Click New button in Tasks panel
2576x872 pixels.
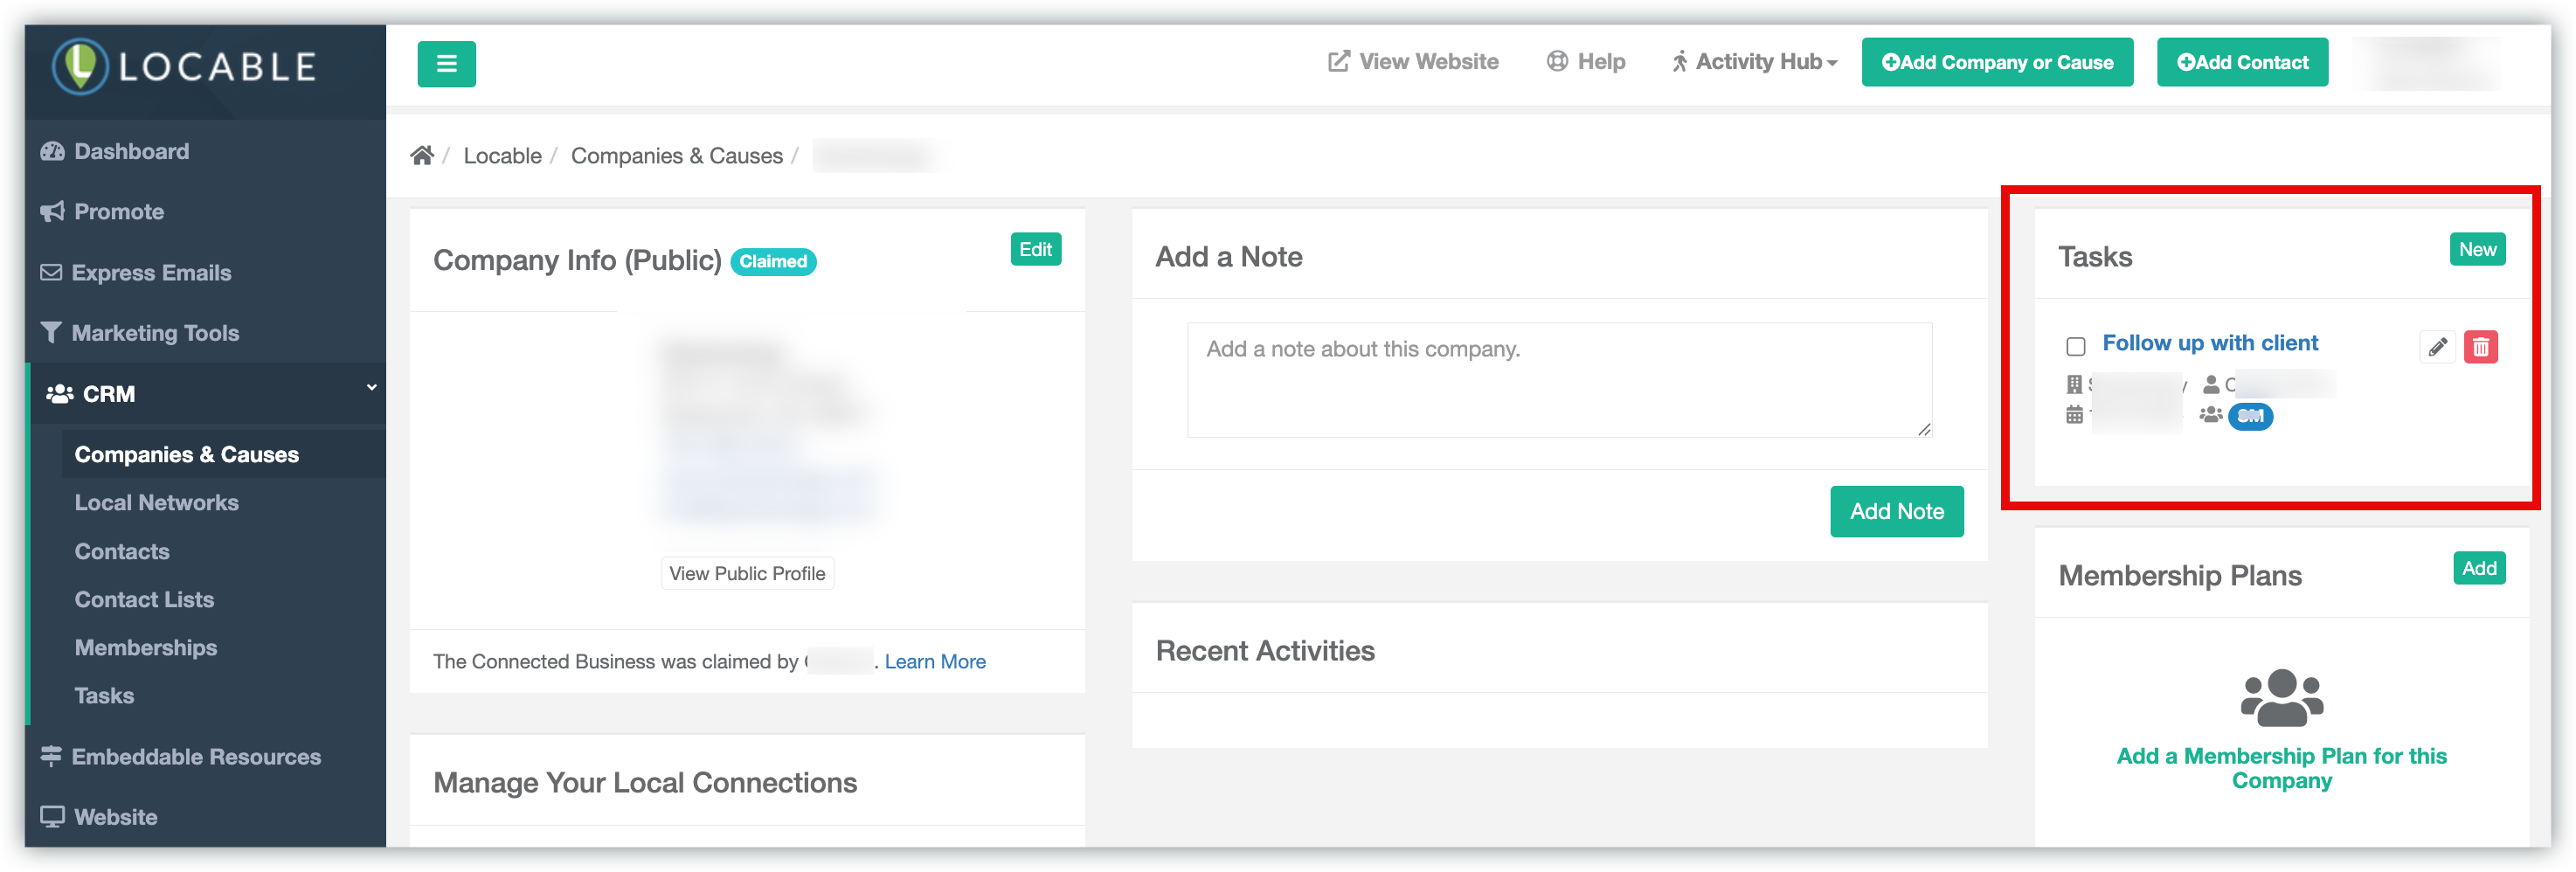coord(2477,250)
